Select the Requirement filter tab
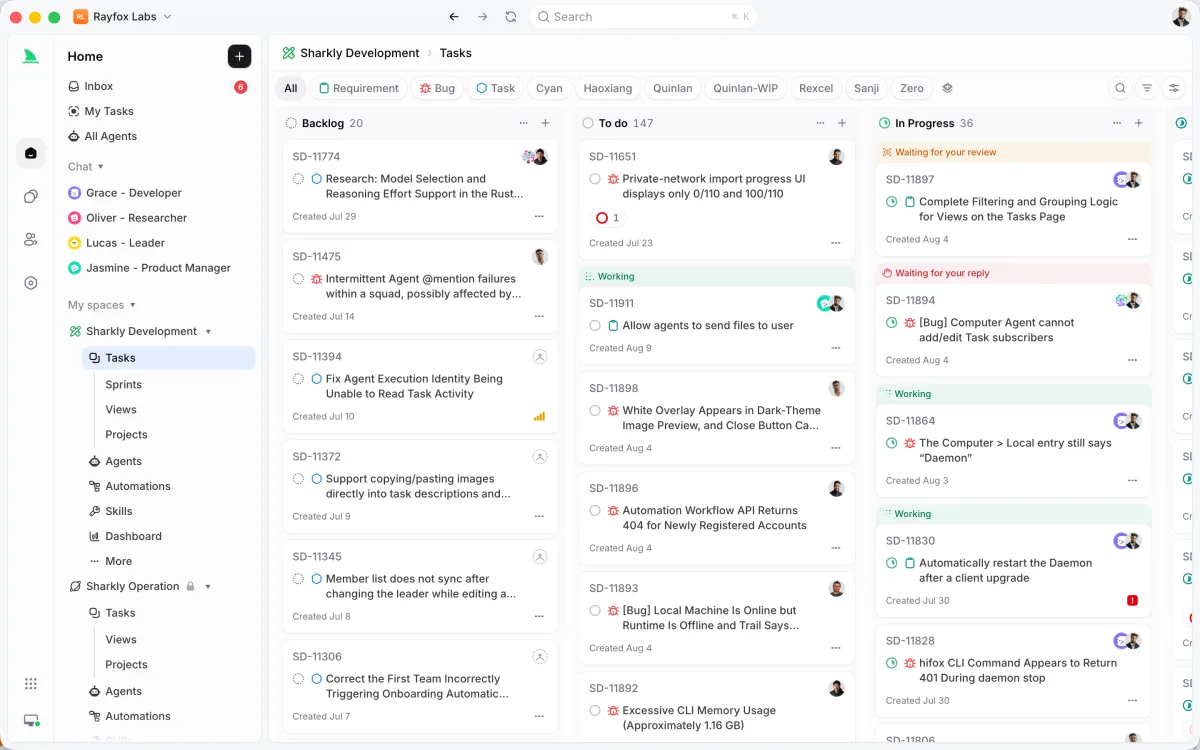The height and width of the screenshot is (750, 1200). coord(359,88)
